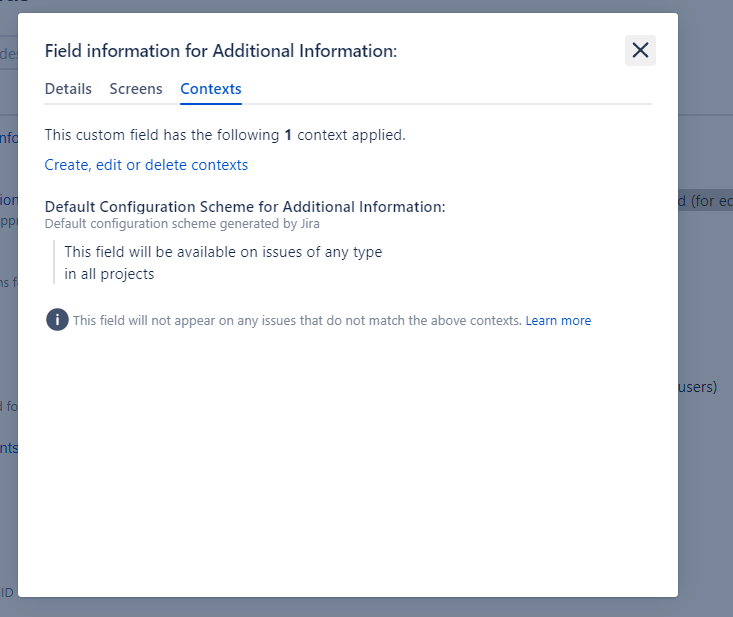Viewport: 733px width, 617px height.
Task: Click 'This field will not appear' notice text
Action: (x=297, y=321)
